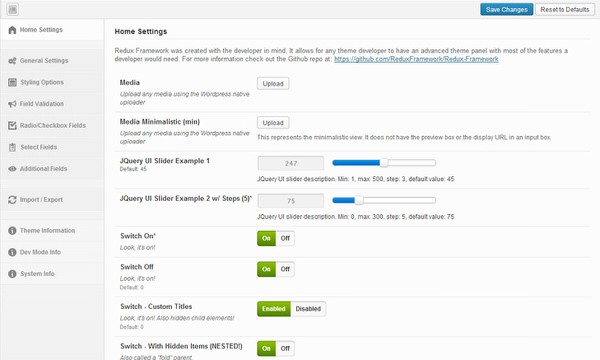
Task: Open the Redux-Framework GitHub link
Action: click(416, 59)
